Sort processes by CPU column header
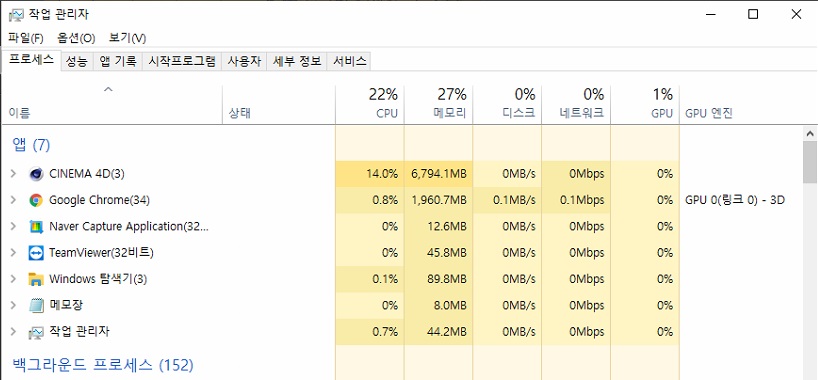Viewport: 818px width, 380px height. pyautogui.click(x=369, y=104)
